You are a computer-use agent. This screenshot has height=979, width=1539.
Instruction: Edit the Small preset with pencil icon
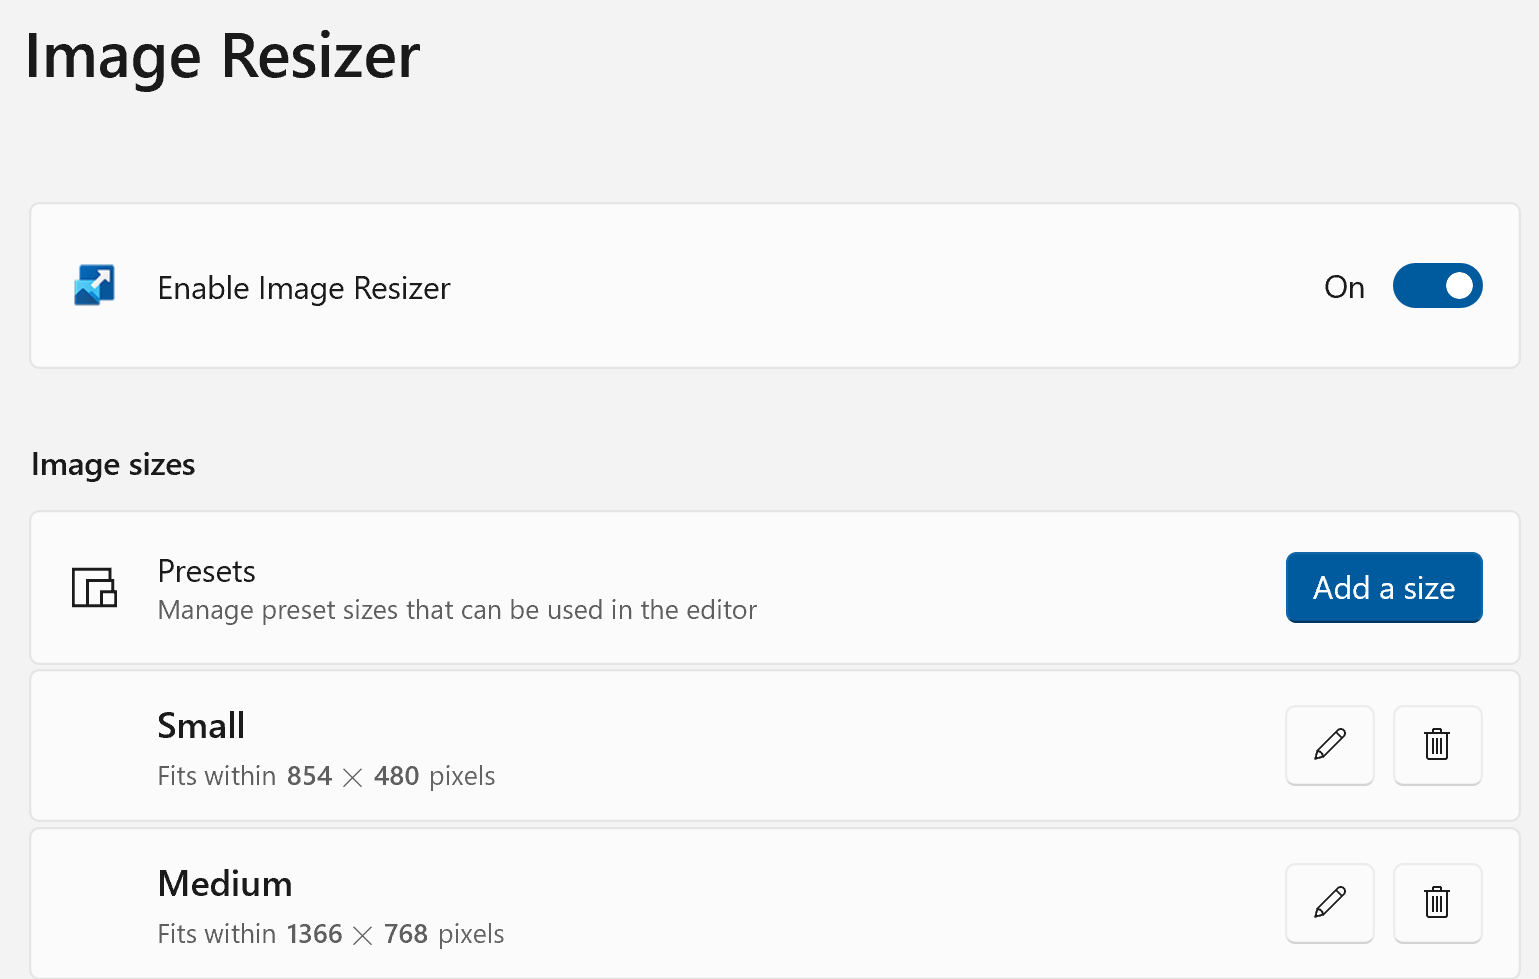(1329, 745)
